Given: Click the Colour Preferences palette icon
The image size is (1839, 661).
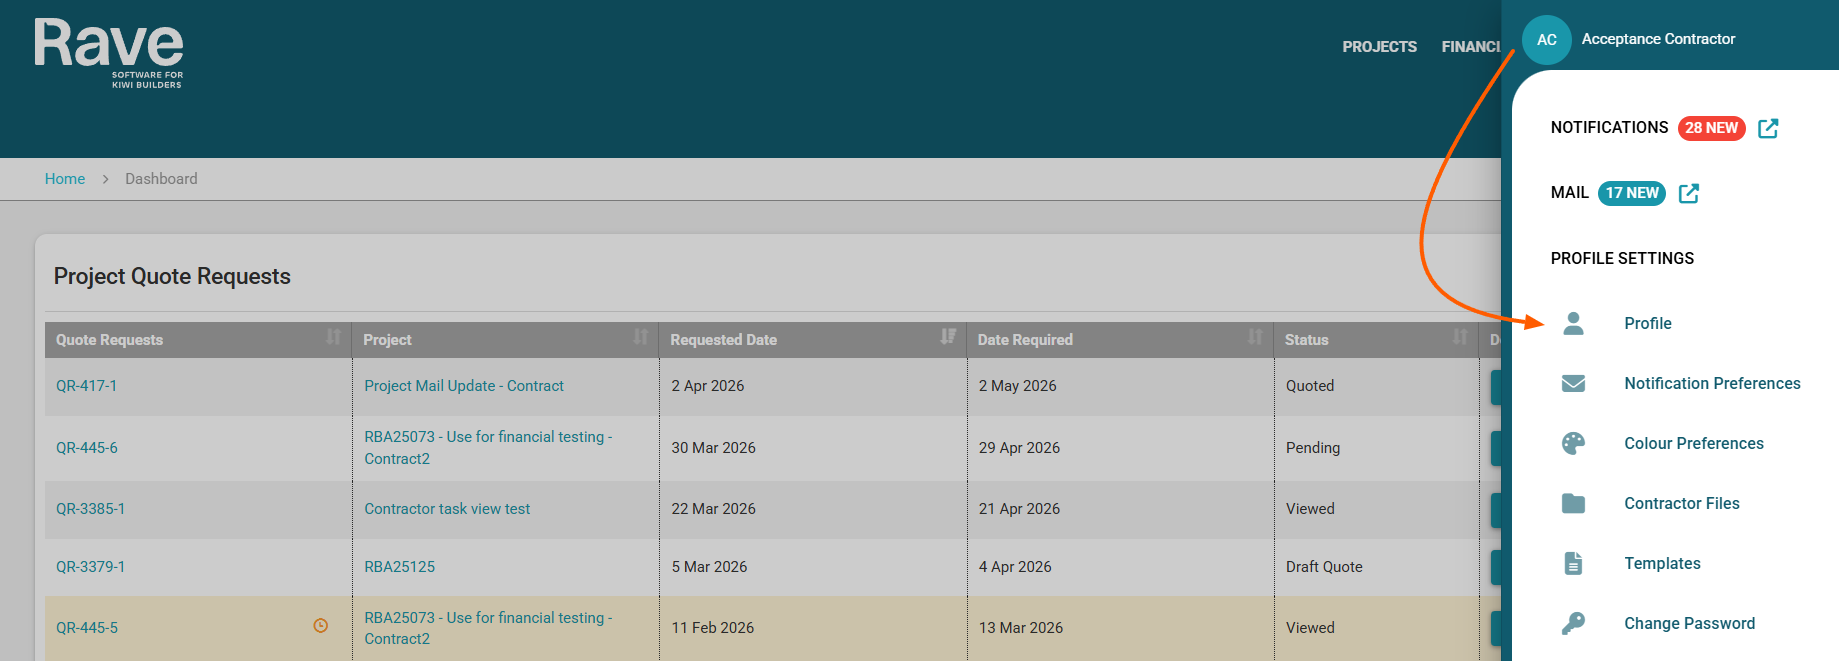Looking at the screenshot, I should coord(1573,443).
